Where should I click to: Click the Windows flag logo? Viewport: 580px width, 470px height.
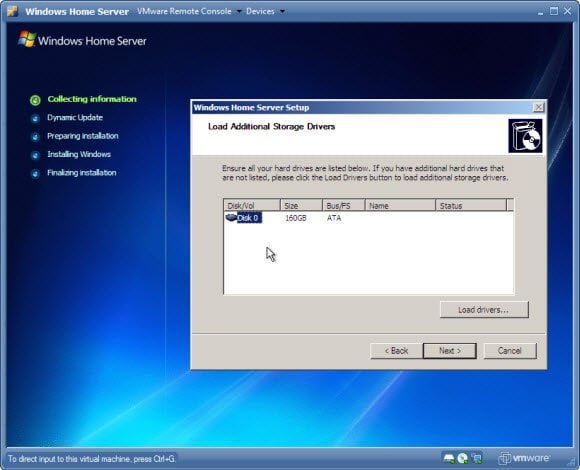click(27, 39)
